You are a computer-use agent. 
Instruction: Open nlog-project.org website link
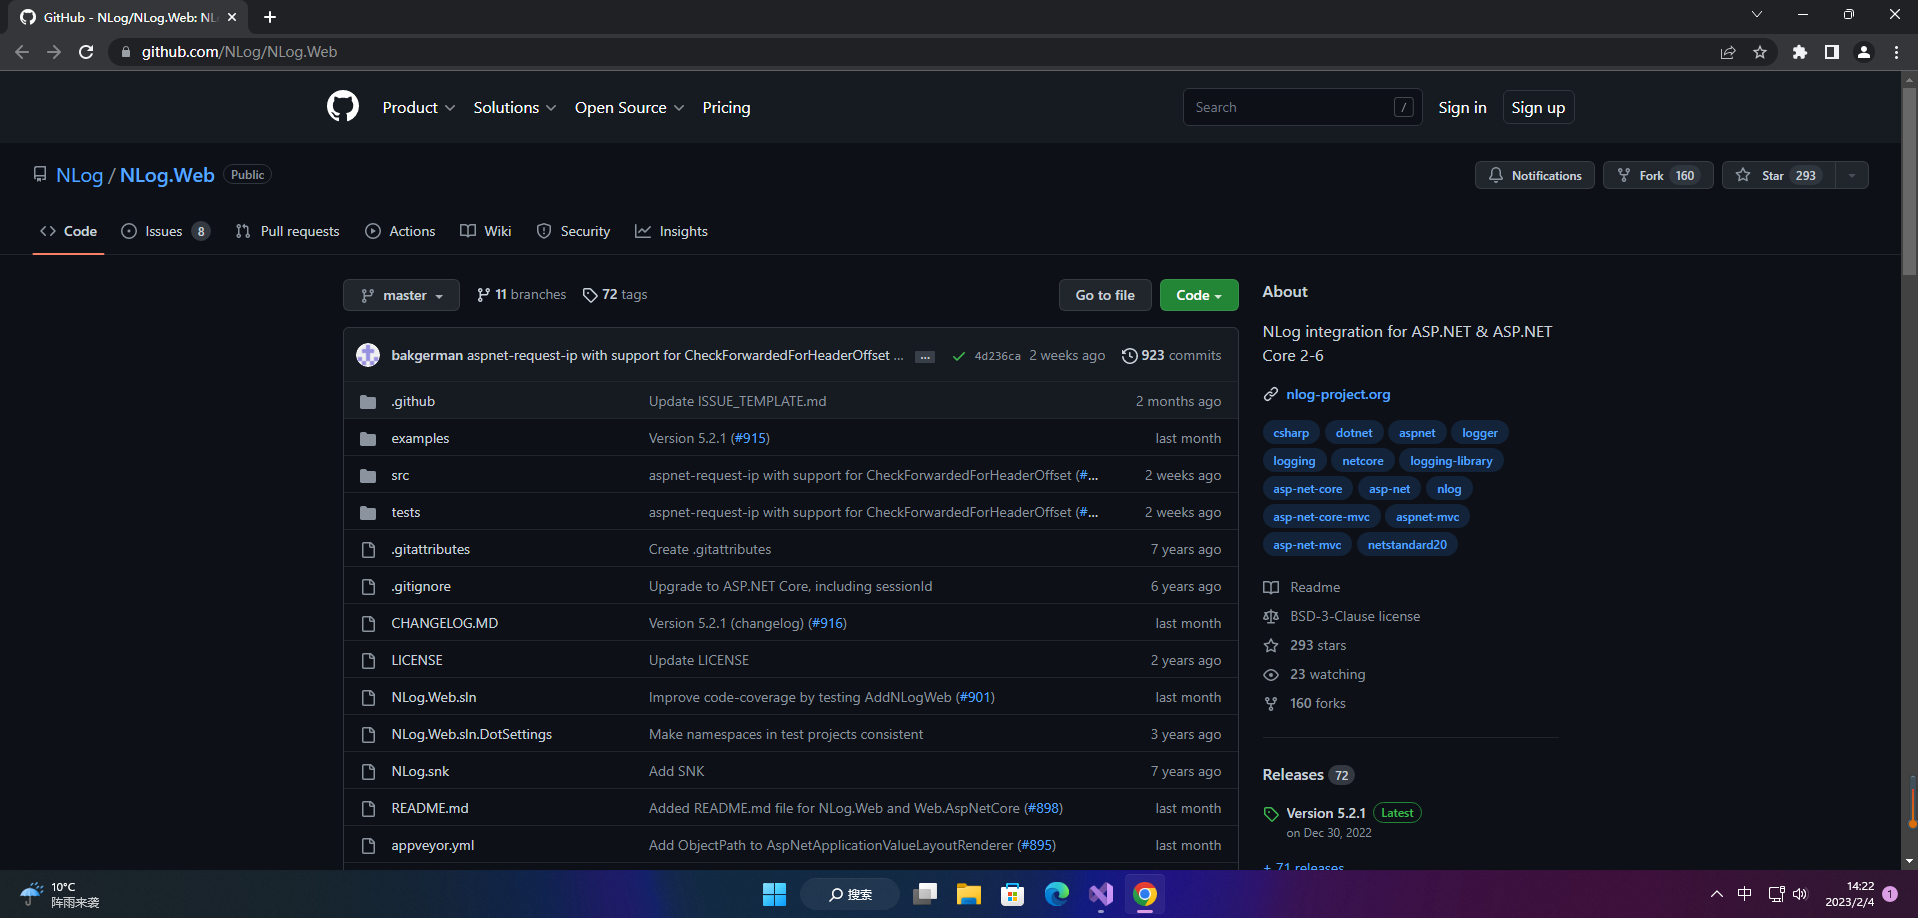(x=1338, y=394)
